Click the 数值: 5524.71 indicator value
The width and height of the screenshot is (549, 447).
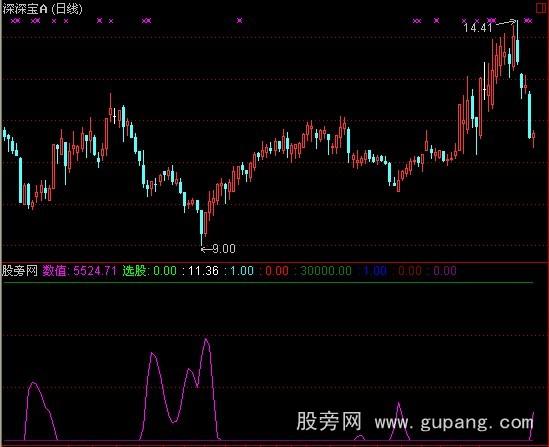tap(79, 271)
